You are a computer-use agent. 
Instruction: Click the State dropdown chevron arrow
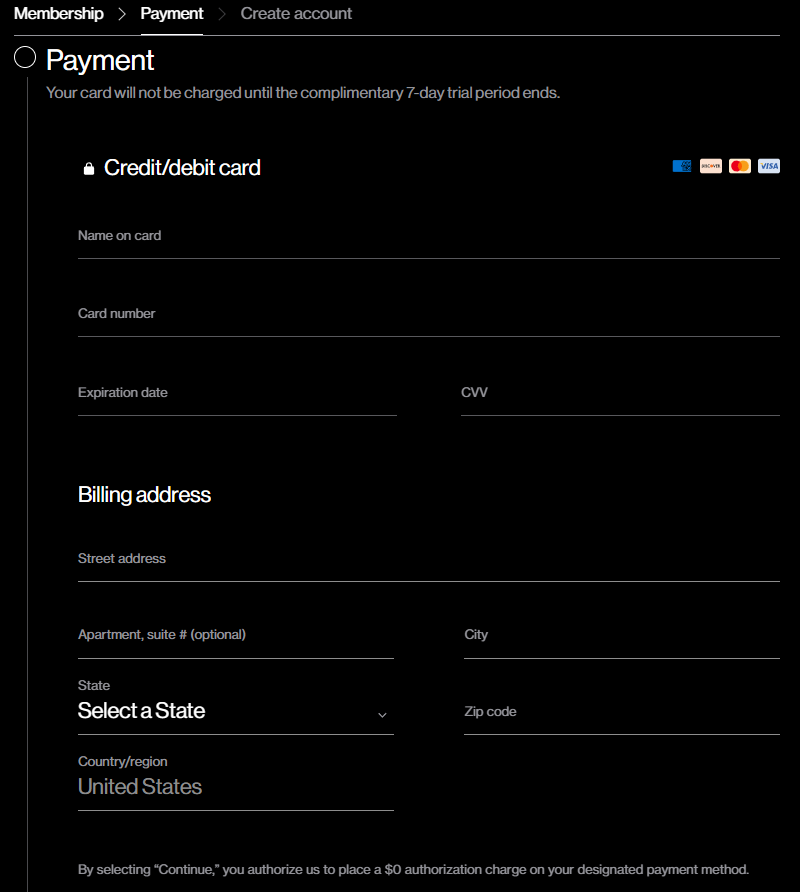click(382, 715)
